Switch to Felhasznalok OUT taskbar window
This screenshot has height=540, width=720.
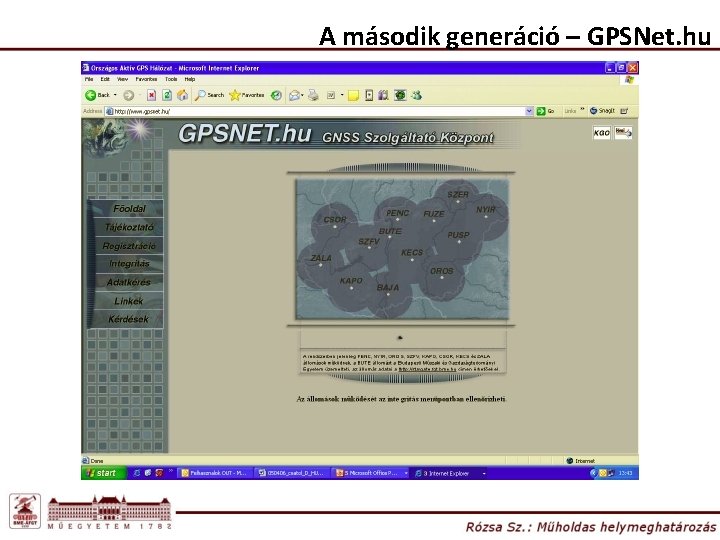click(x=215, y=473)
